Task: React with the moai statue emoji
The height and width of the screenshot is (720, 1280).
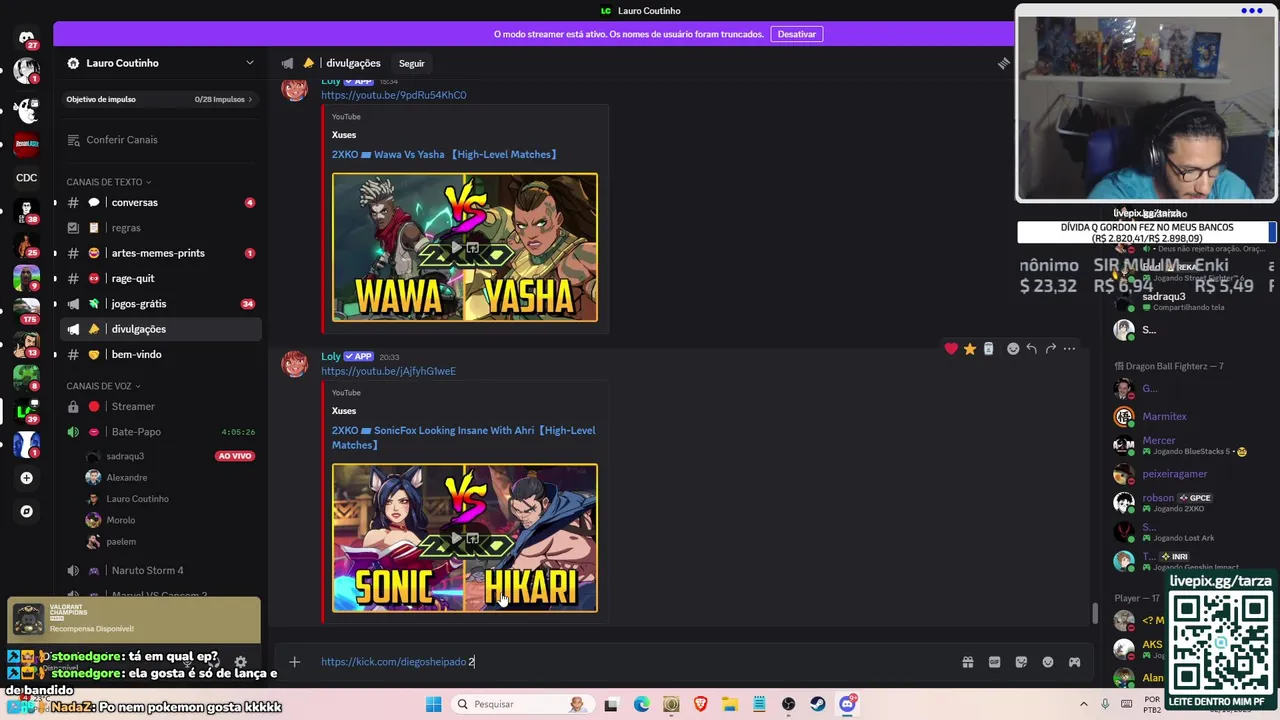Action: [988, 349]
